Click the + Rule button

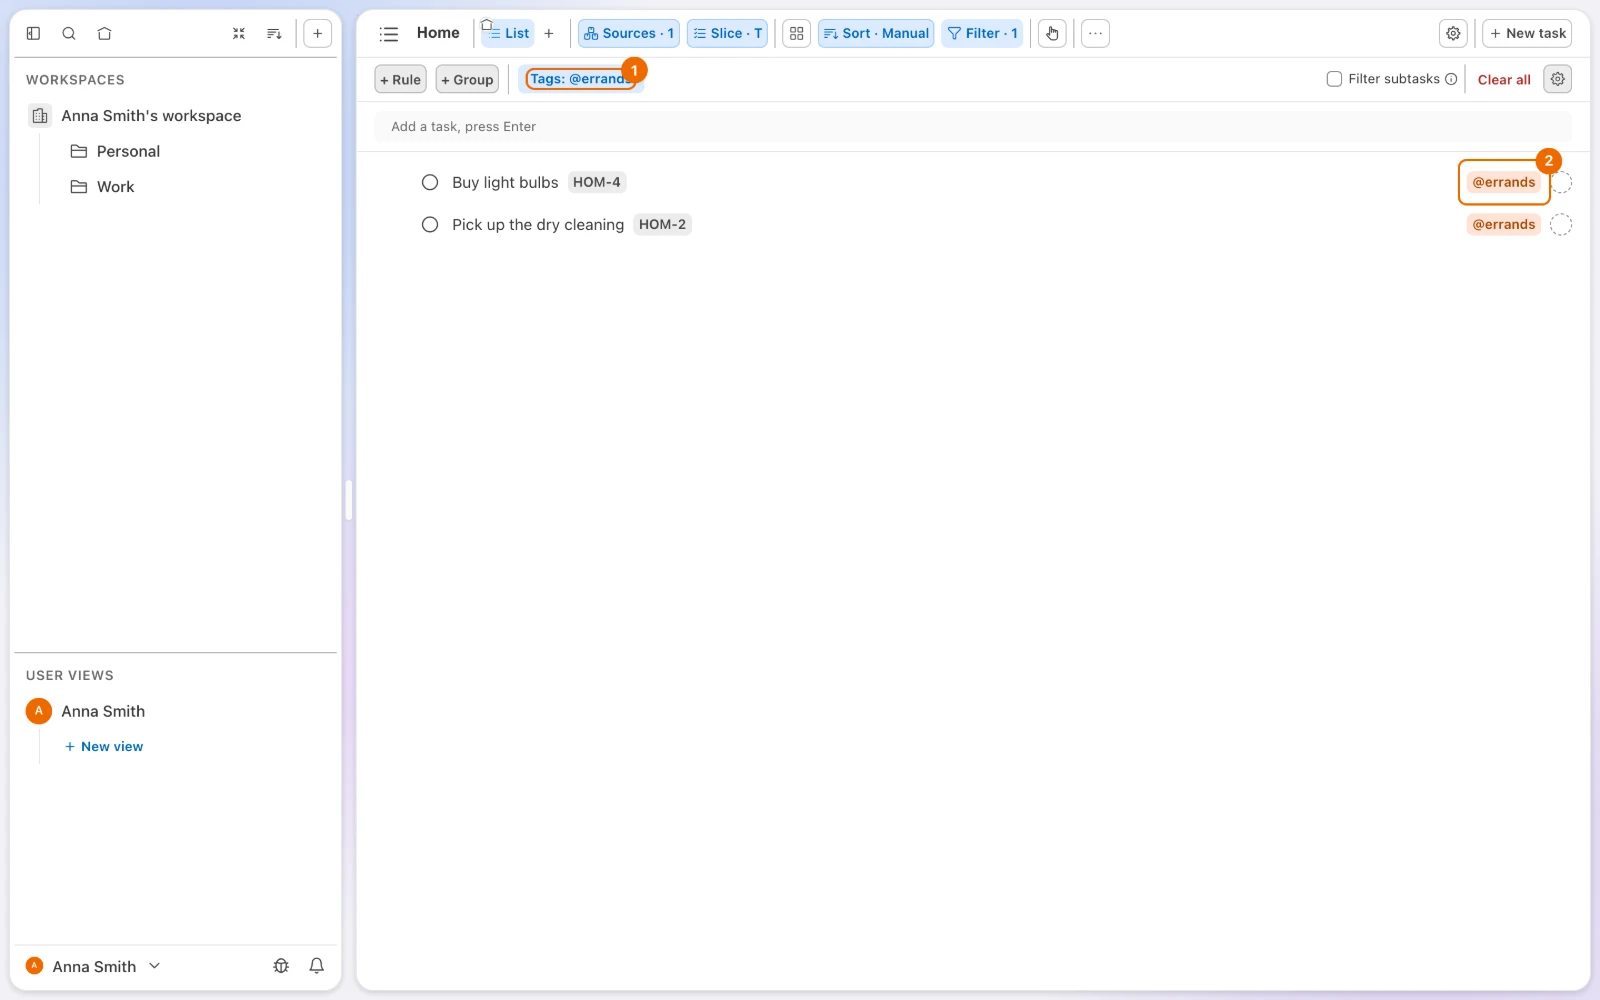tap(400, 79)
